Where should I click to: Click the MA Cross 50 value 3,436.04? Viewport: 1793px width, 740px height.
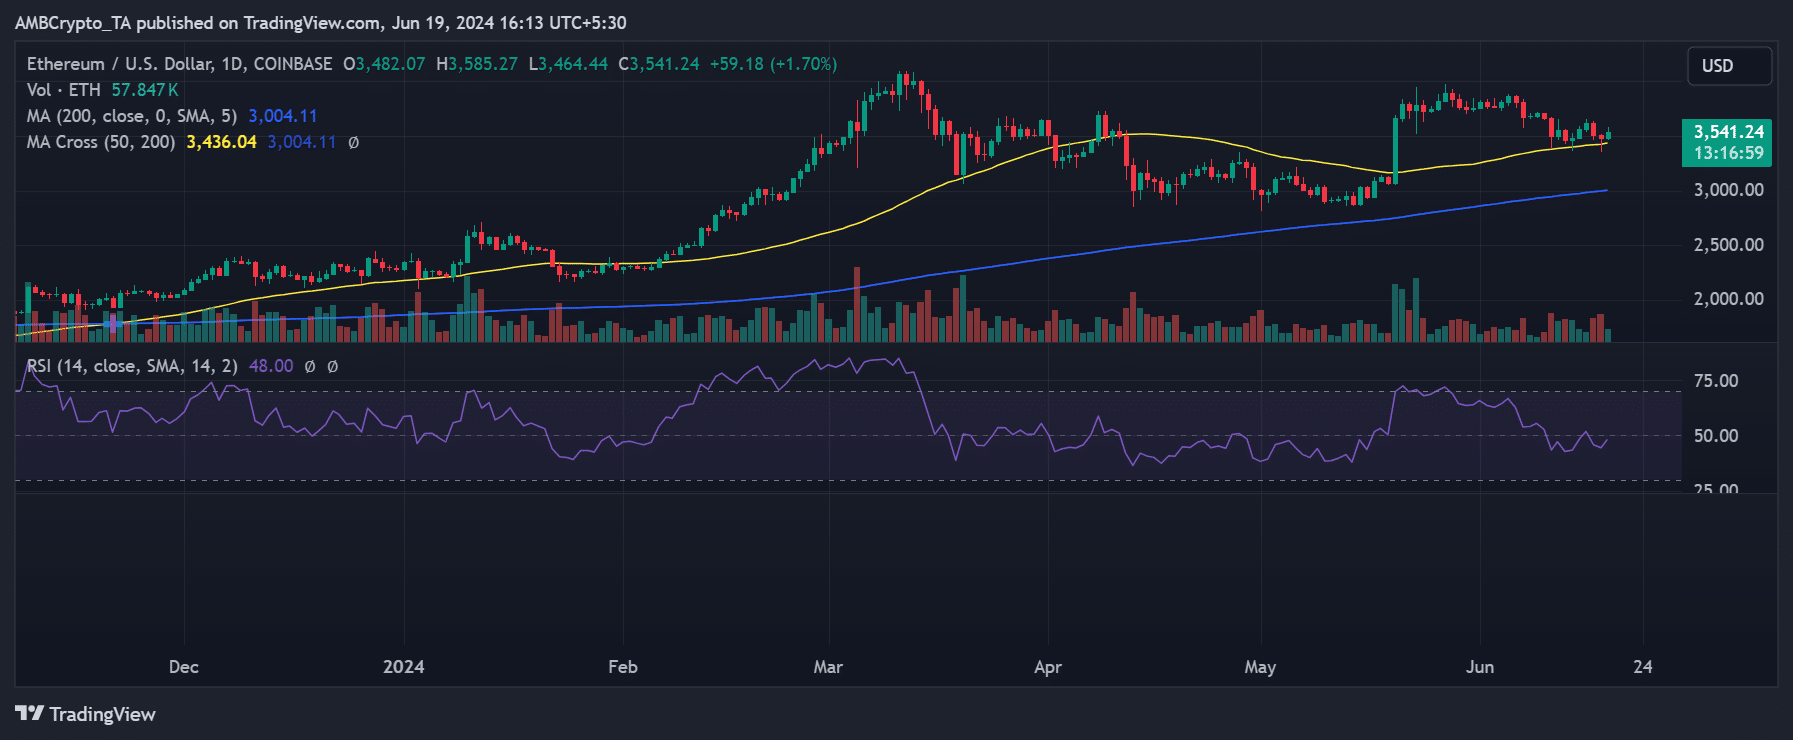point(221,142)
